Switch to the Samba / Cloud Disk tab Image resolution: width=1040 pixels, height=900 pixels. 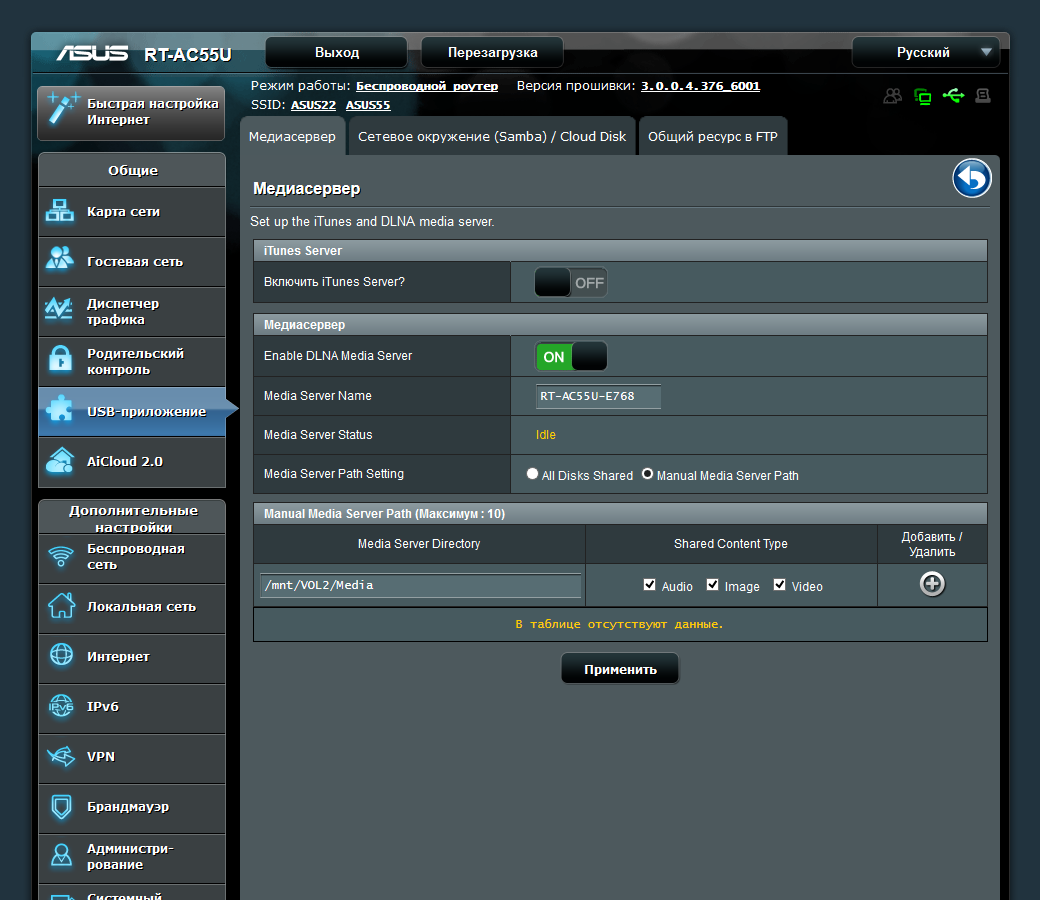click(492, 137)
